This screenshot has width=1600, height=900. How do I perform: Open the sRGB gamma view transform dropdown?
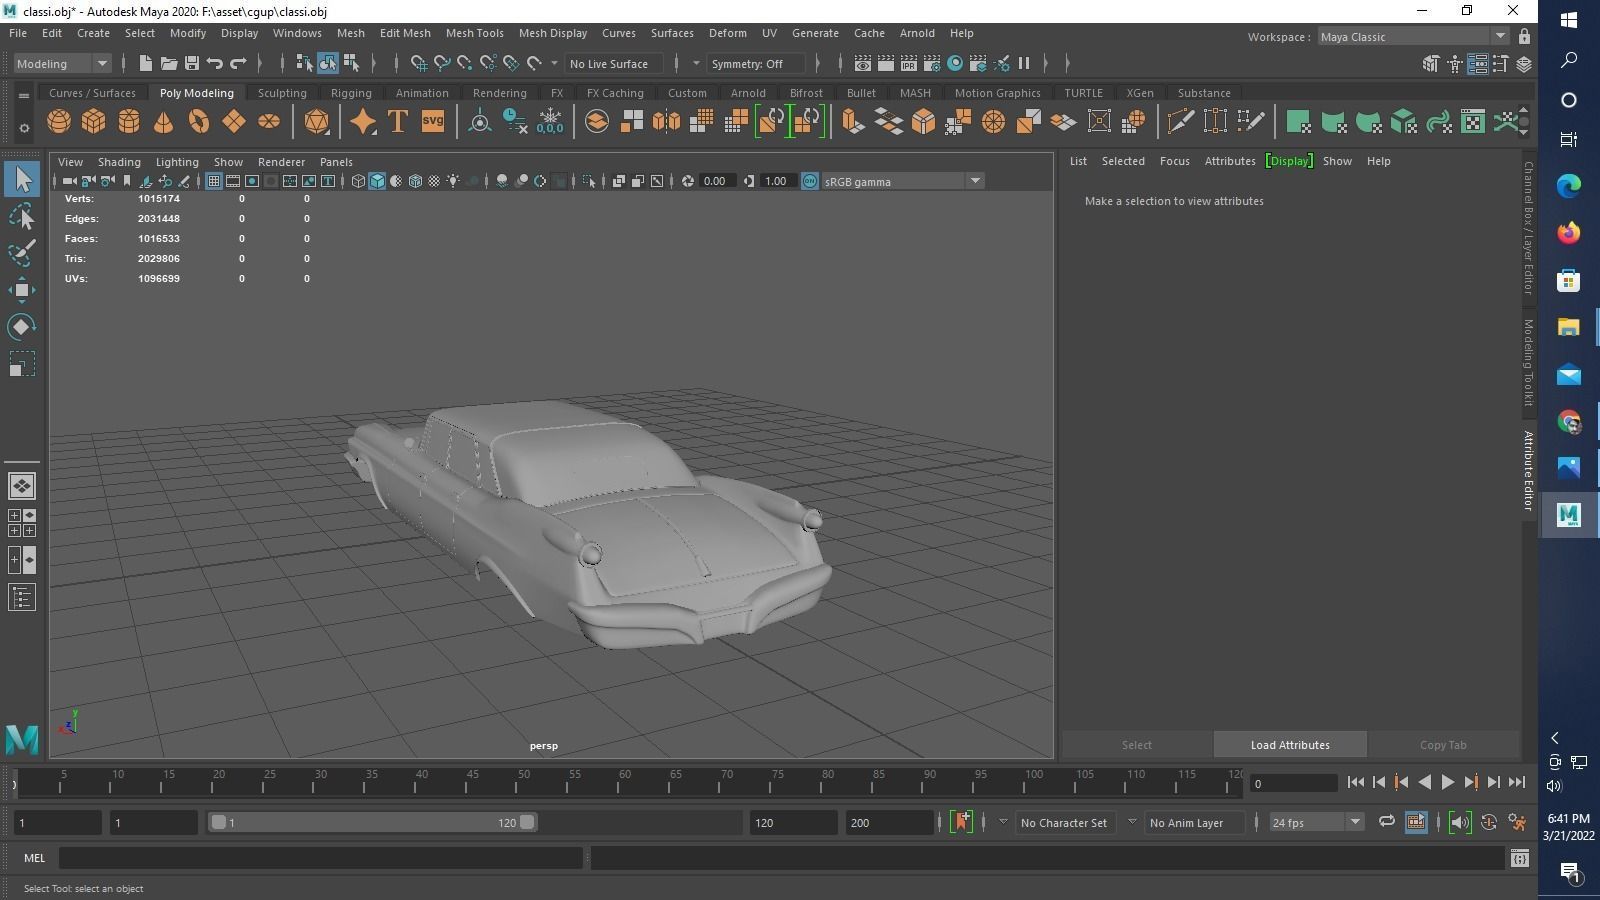(x=902, y=181)
